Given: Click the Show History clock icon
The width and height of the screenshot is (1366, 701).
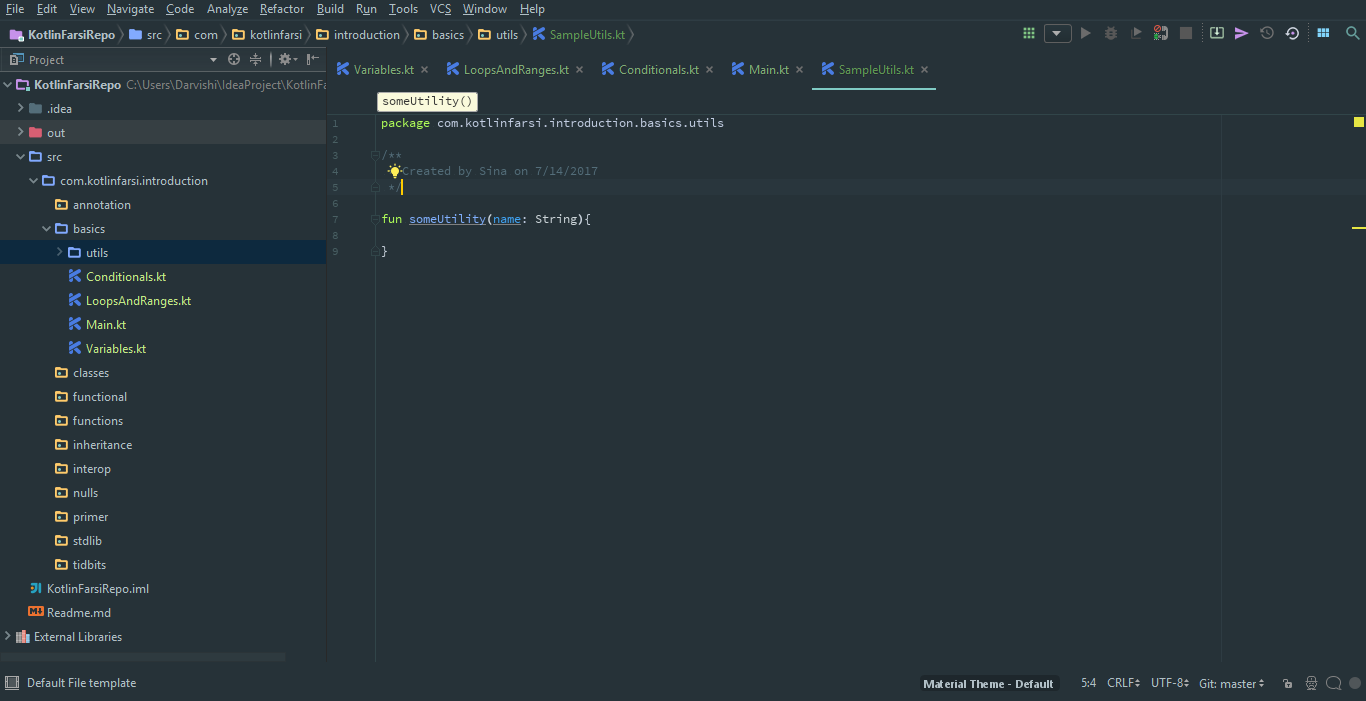Looking at the screenshot, I should coord(1267,33).
